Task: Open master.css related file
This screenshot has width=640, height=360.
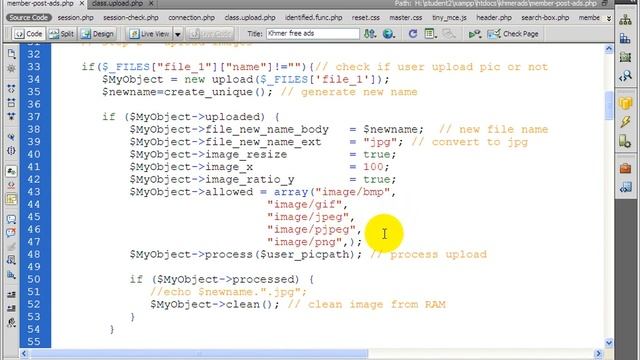Action: 406,18
